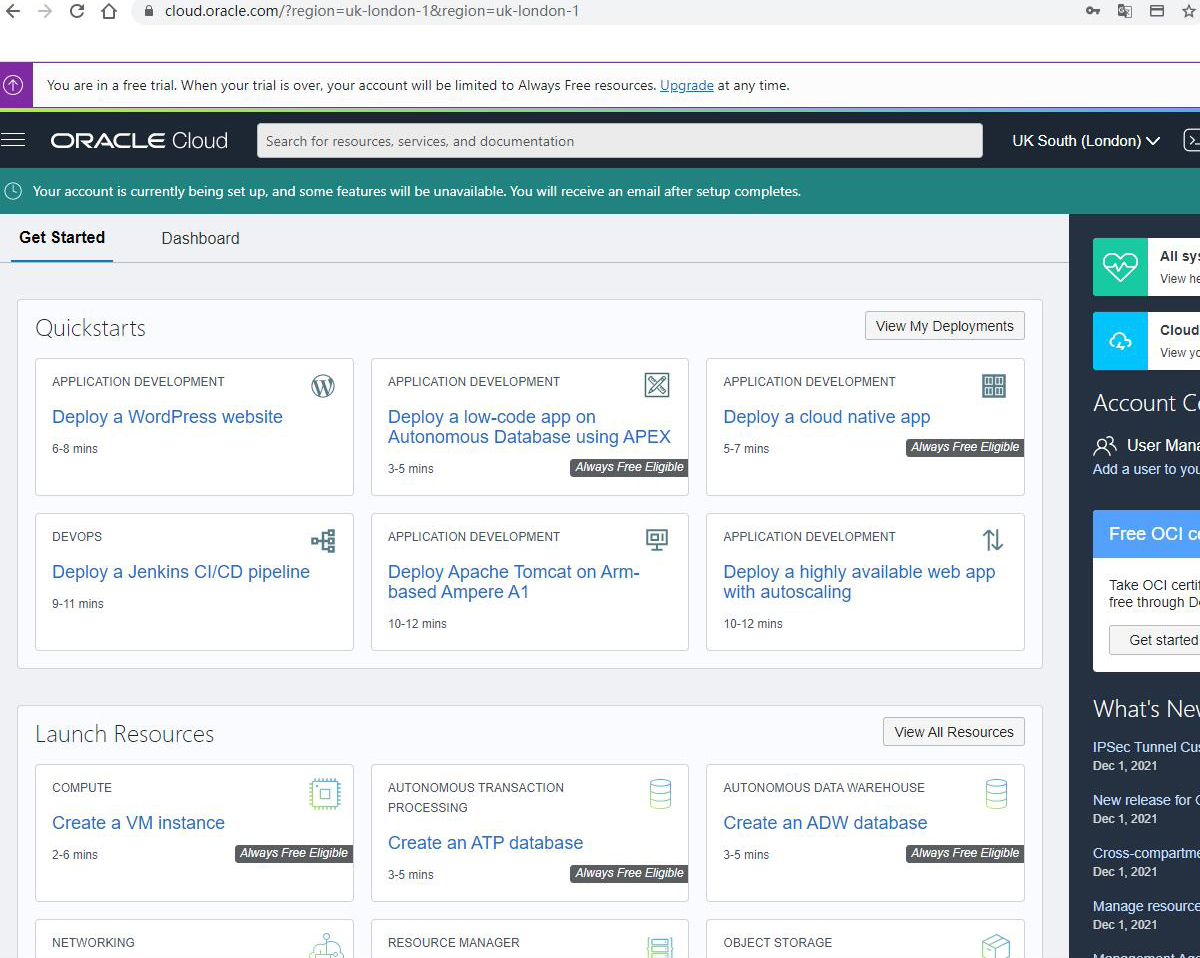The image size is (1200, 958).
Task: Click the Launch Resources heading
Action: point(124,734)
